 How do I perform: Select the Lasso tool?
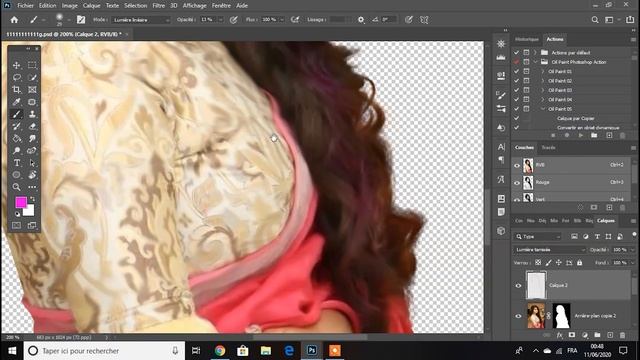16,78
